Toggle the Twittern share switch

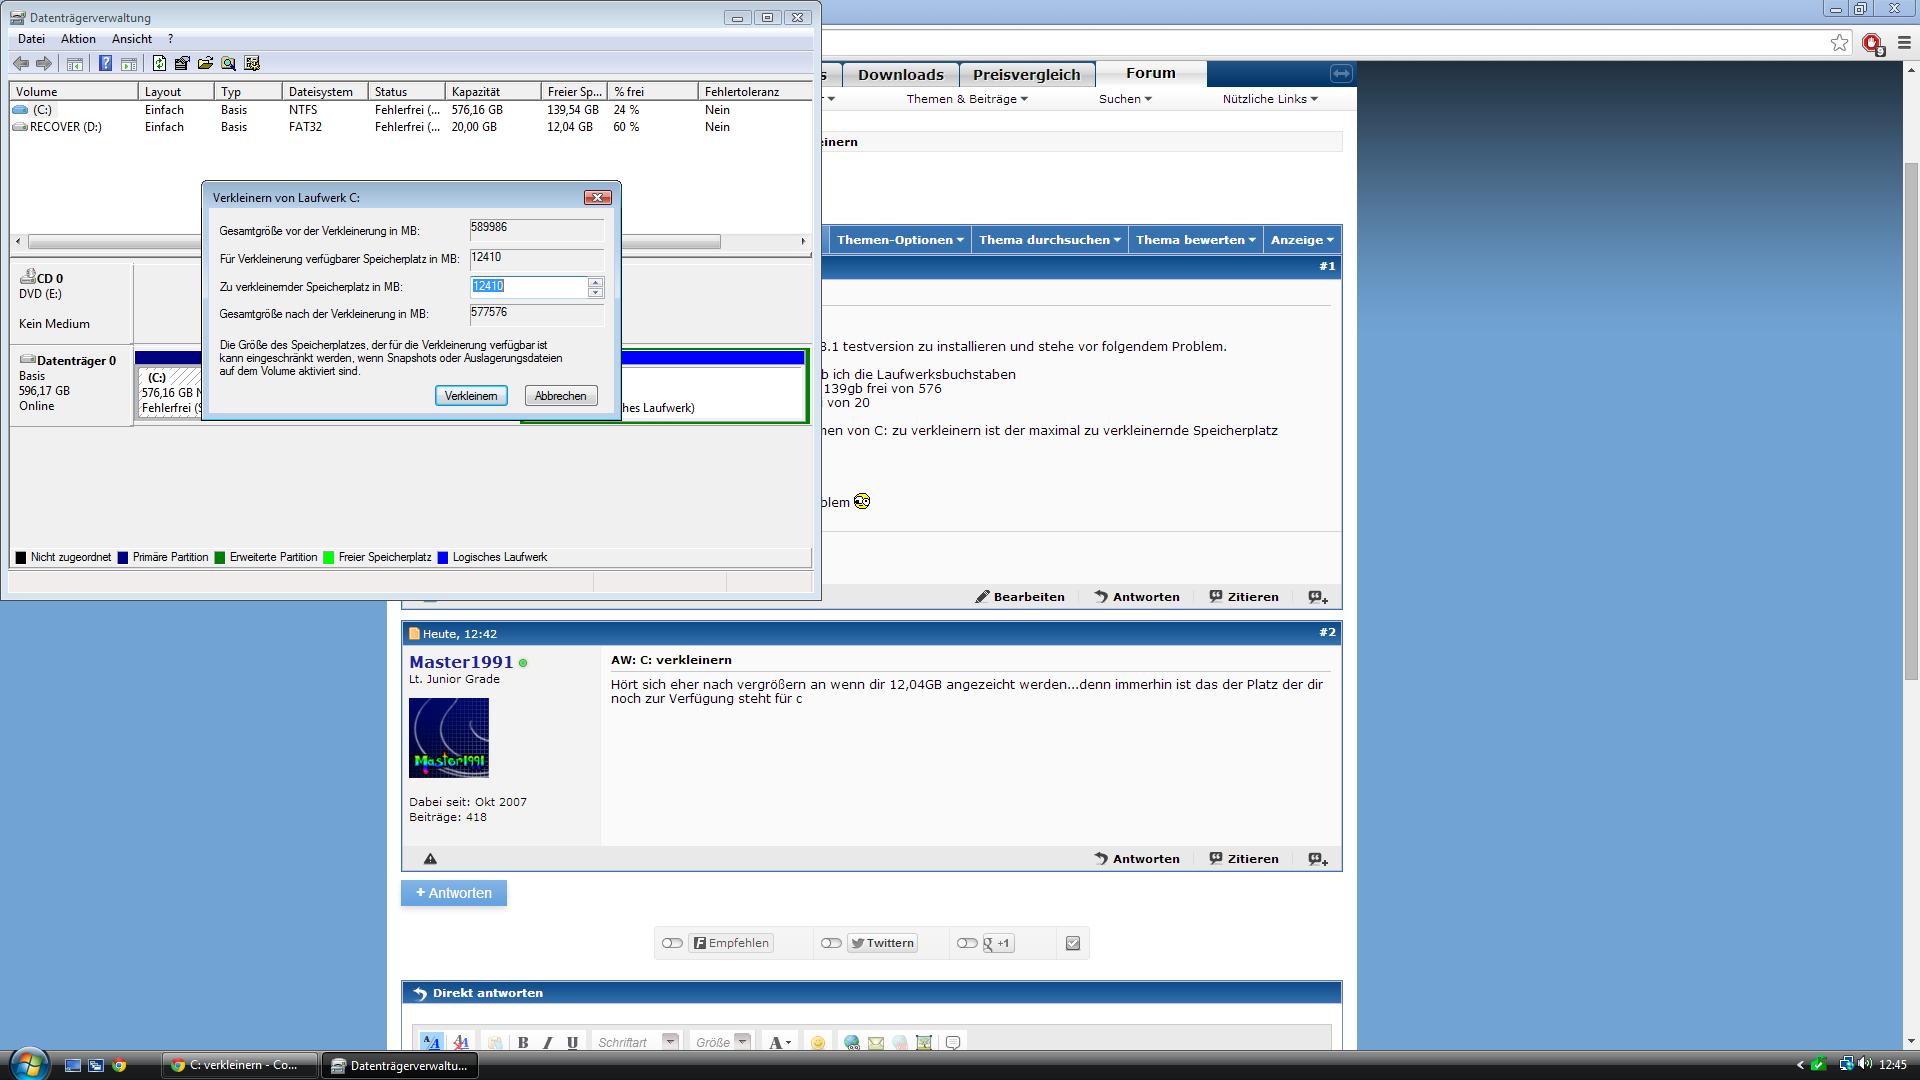coord(831,943)
